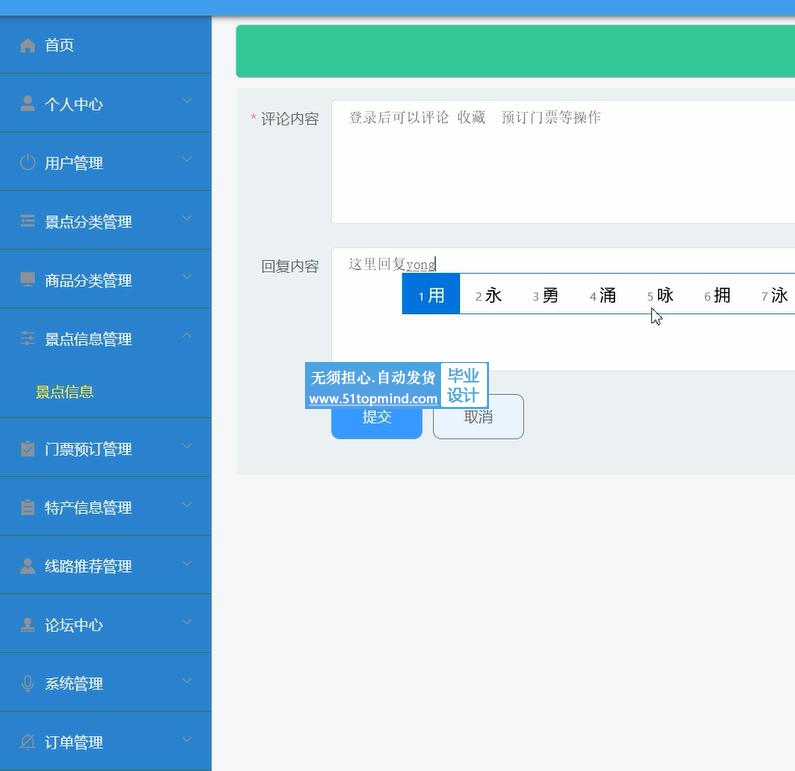
Task: Open the 用户管理 menu
Action: (105, 163)
